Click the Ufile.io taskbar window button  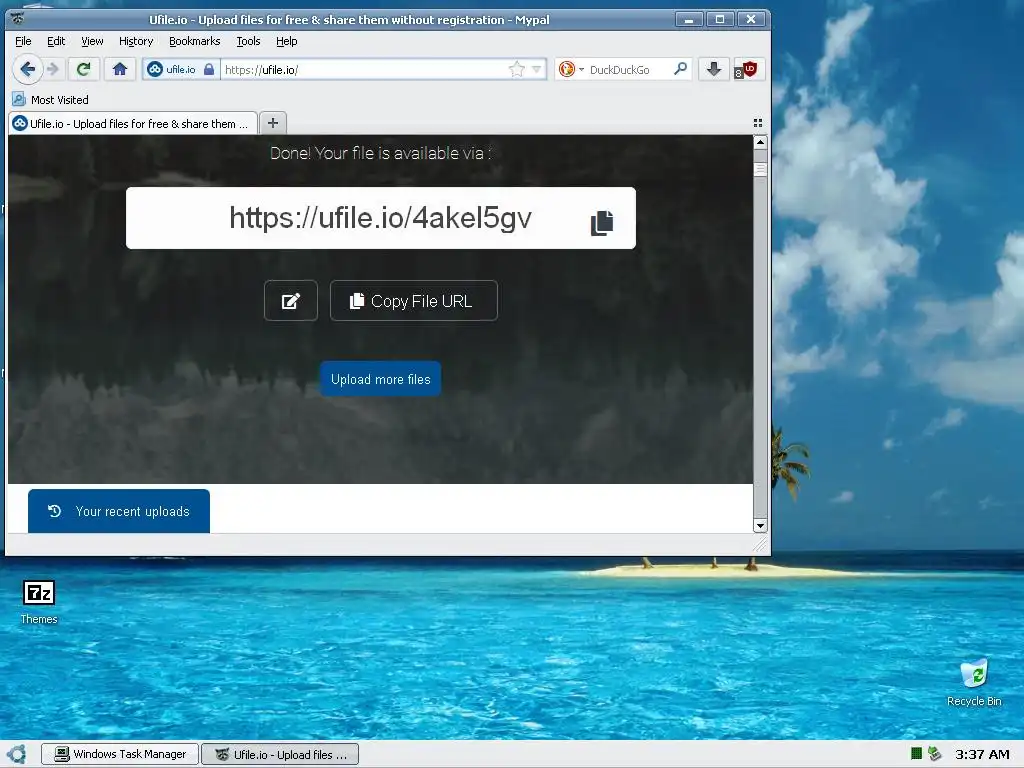tap(280, 754)
